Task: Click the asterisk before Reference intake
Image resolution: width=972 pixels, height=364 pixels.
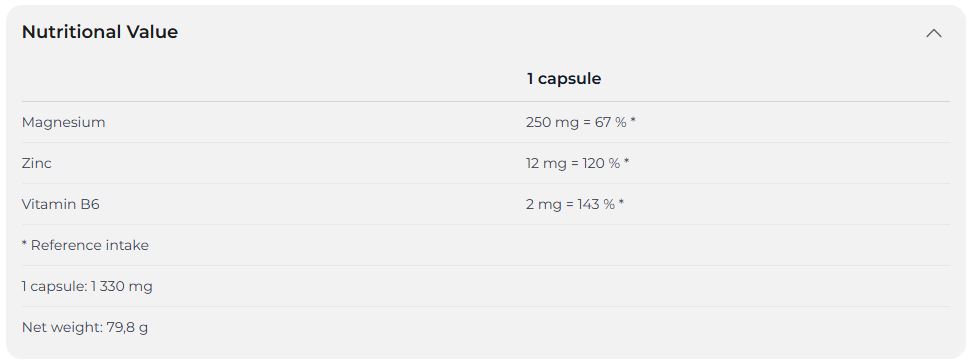Action: pyautogui.click(x=25, y=244)
